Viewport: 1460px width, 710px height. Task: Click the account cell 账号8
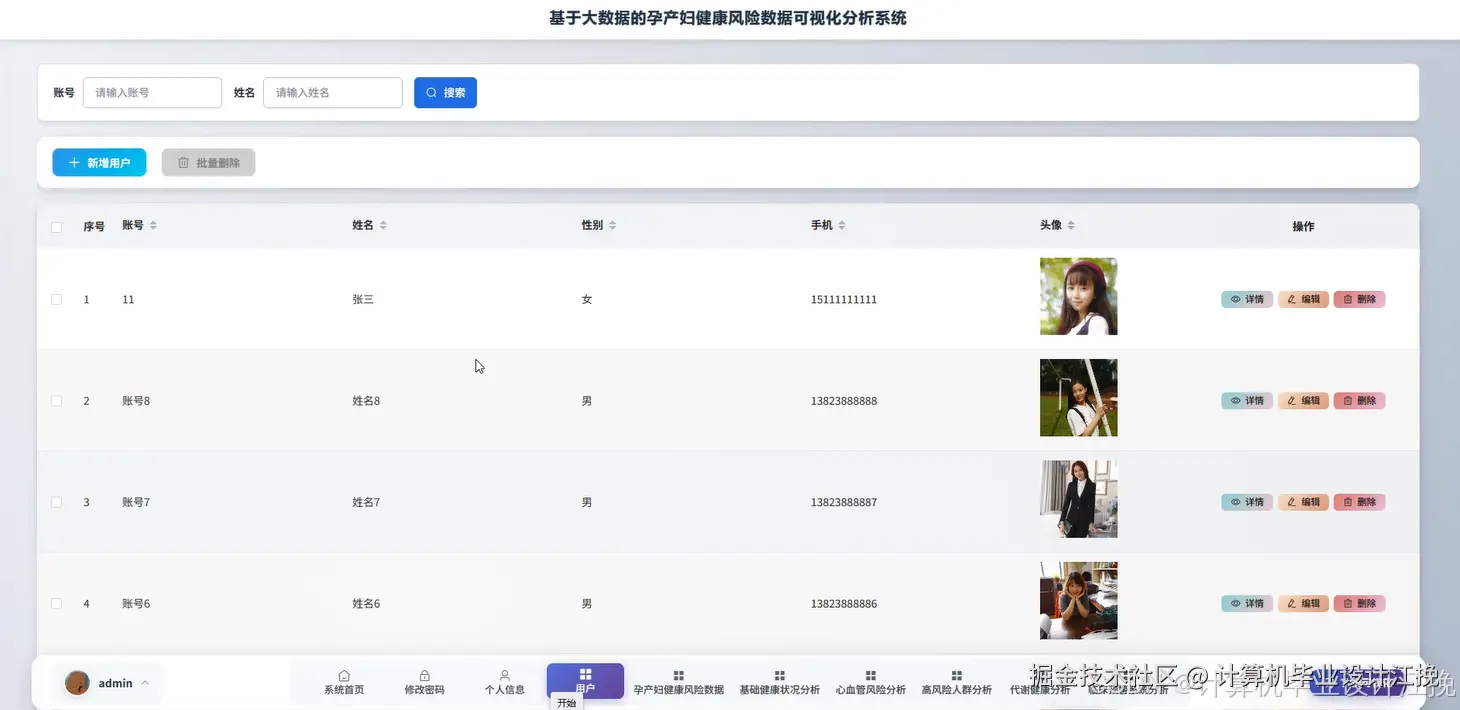136,401
